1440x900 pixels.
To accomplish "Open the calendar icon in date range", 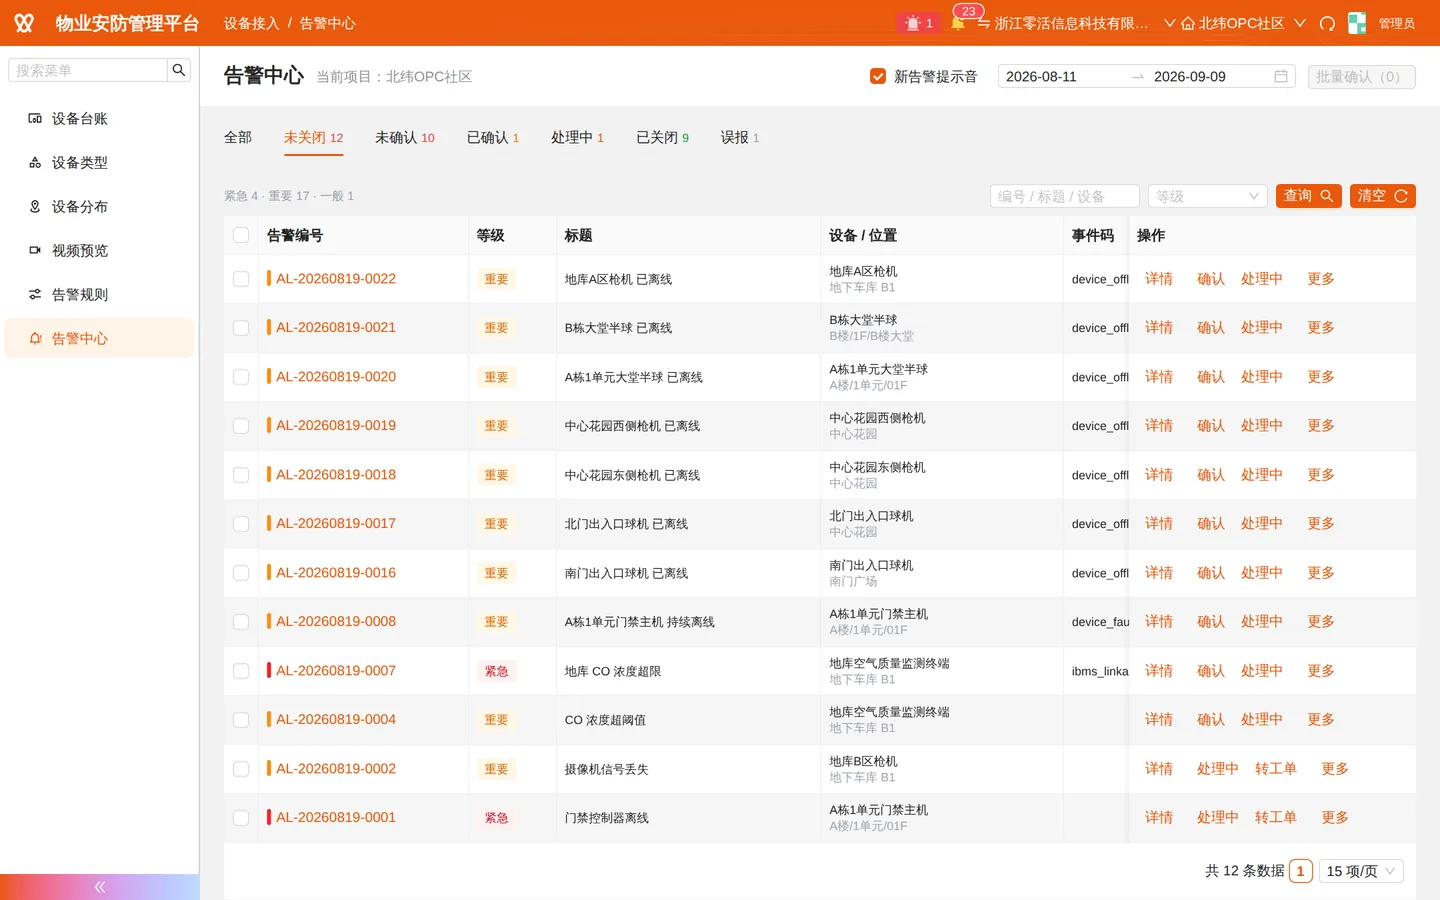I will coord(1281,76).
